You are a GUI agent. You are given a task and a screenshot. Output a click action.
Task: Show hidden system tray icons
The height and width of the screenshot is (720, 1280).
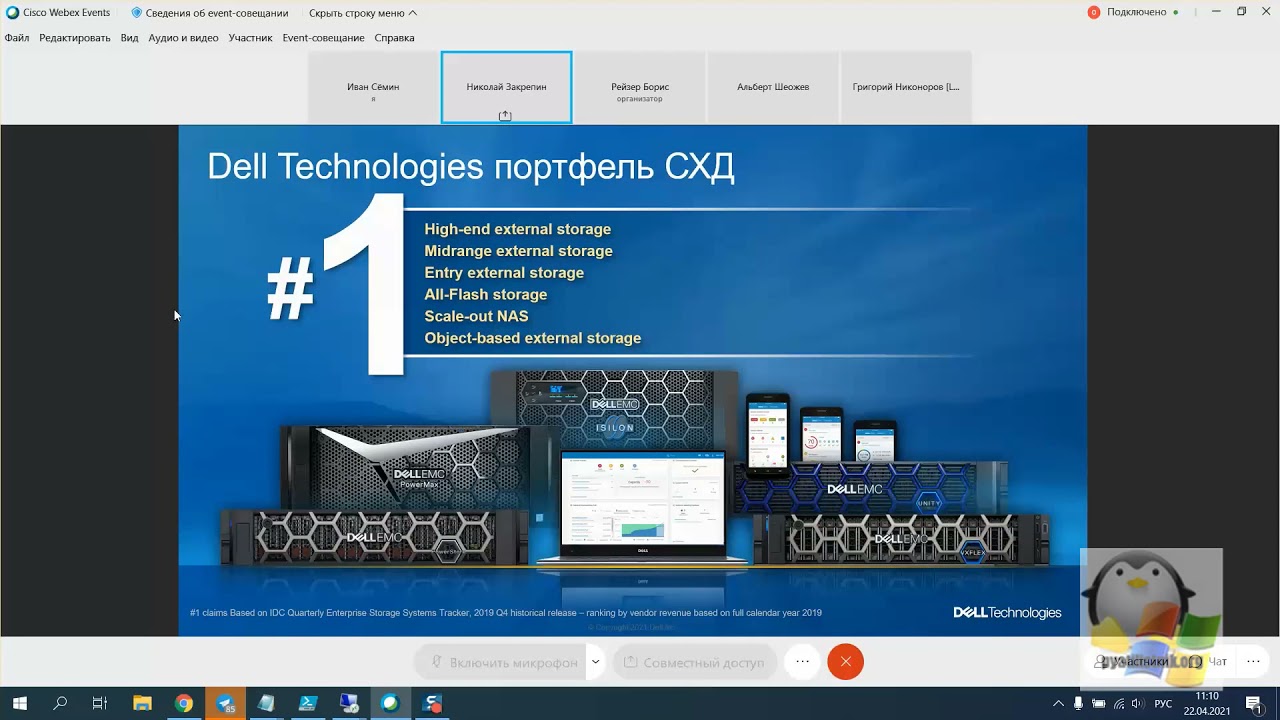point(1058,703)
